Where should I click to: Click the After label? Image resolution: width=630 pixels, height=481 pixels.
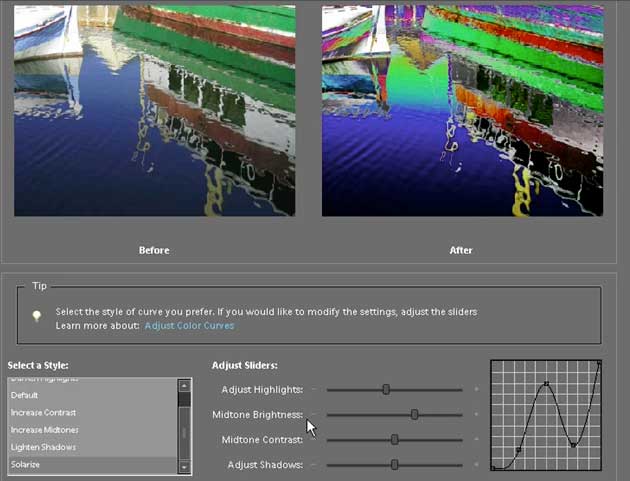pyautogui.click(x=461, y=250)
